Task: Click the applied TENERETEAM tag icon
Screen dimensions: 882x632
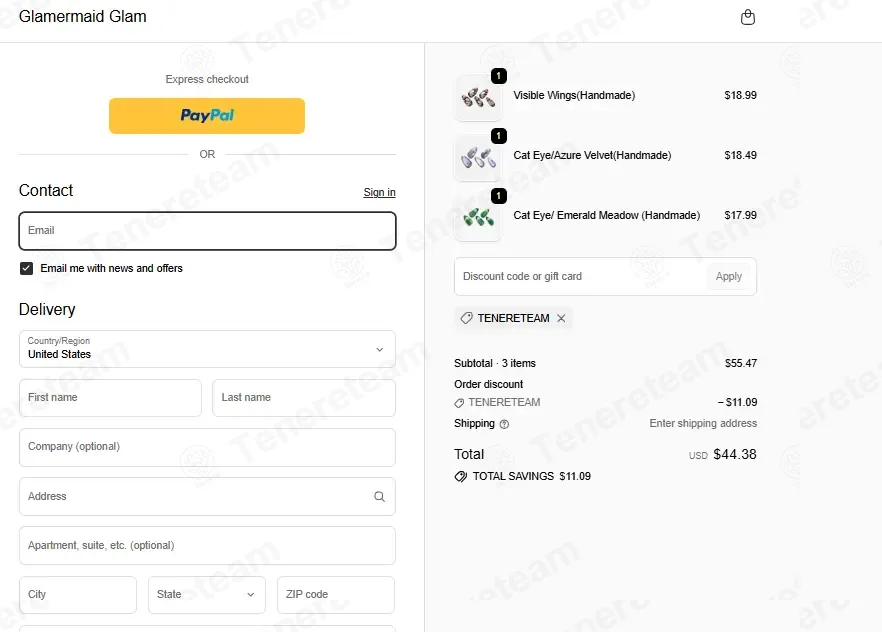Action: pos(466,318)
